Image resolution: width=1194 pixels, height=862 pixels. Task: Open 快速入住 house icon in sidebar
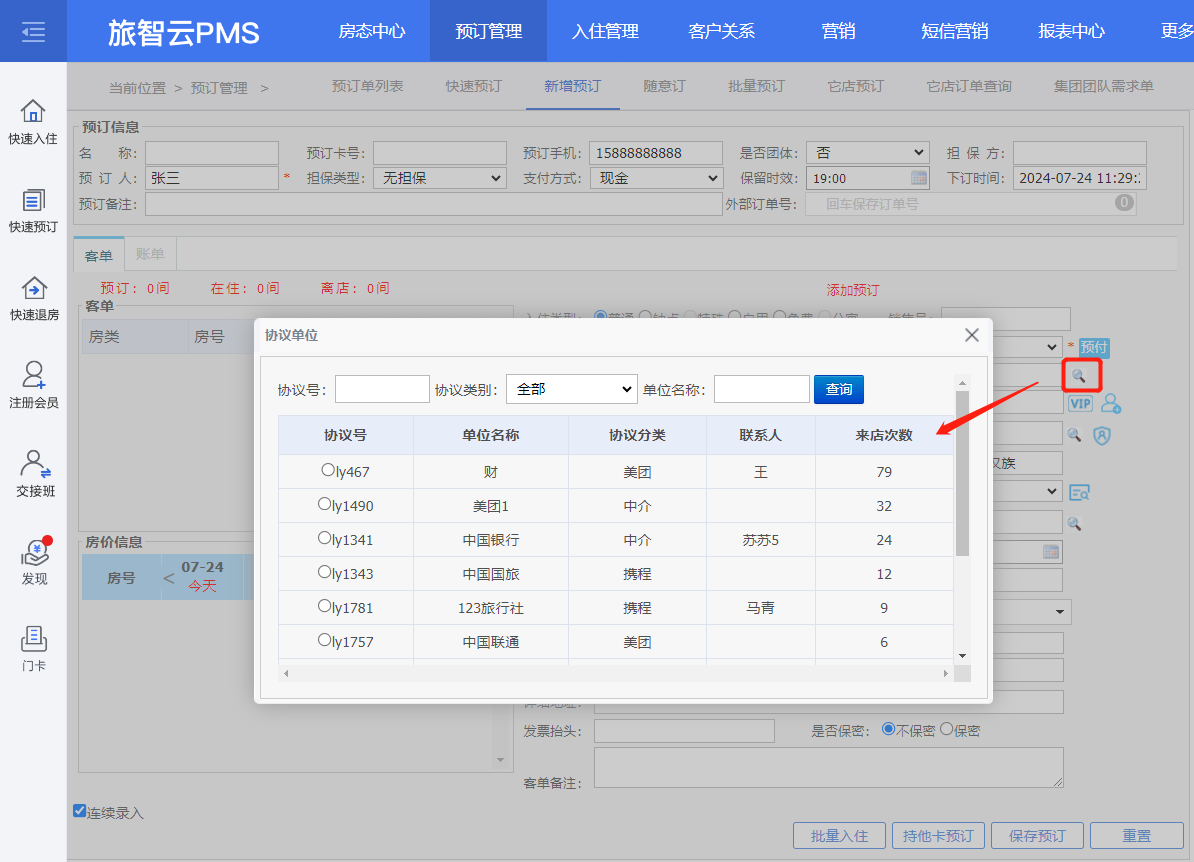33,111
